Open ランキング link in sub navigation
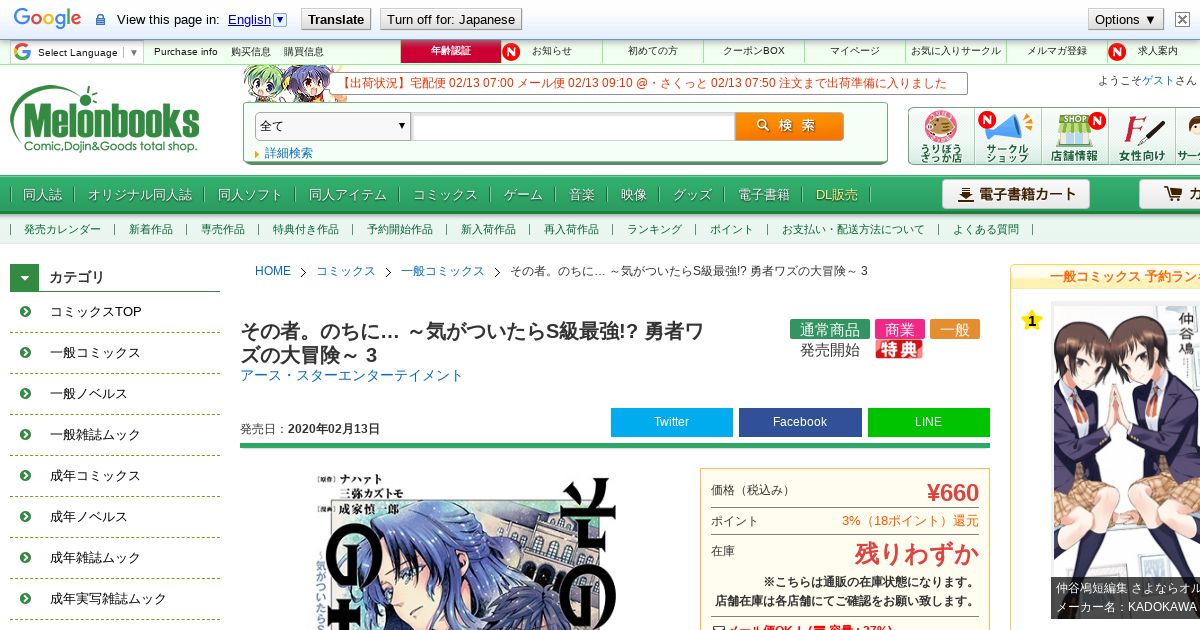The image size is (1200, 630). click(655, 229)
